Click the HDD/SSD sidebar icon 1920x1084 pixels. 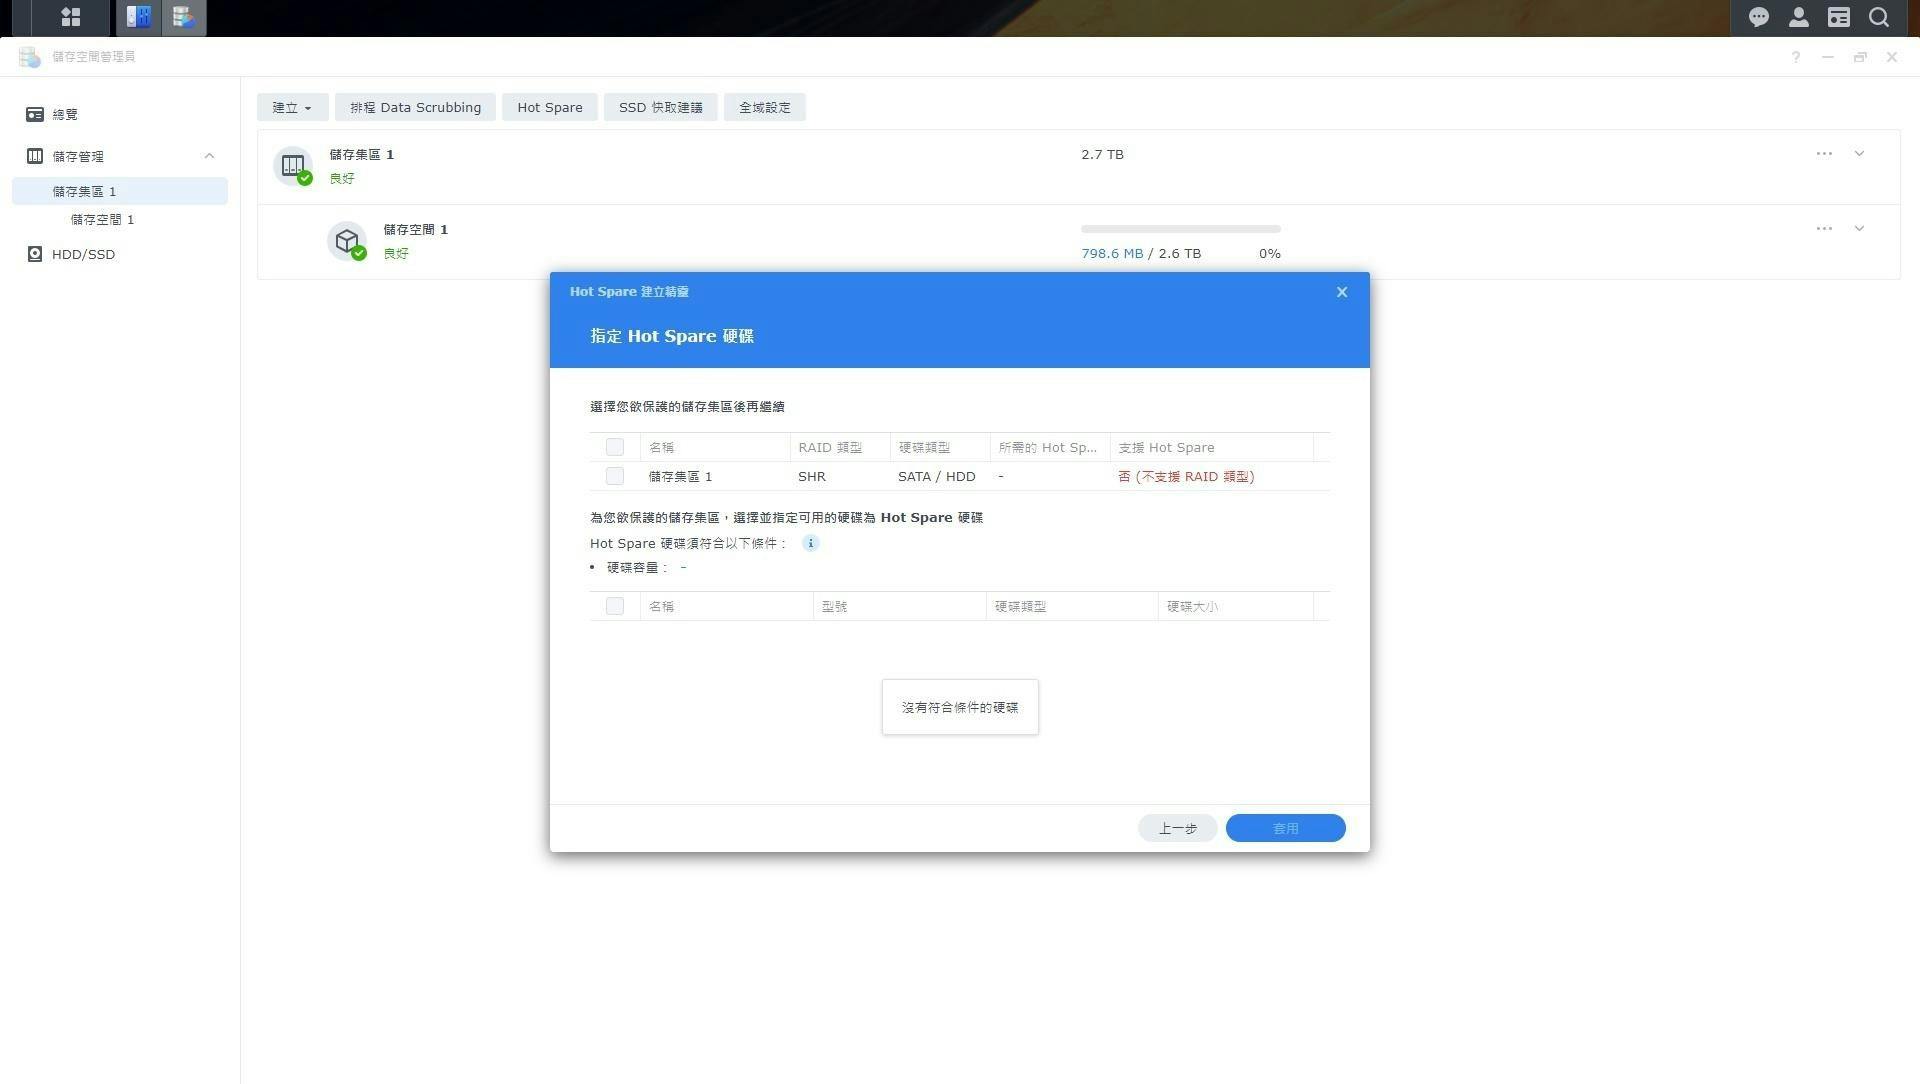[35, 254]
